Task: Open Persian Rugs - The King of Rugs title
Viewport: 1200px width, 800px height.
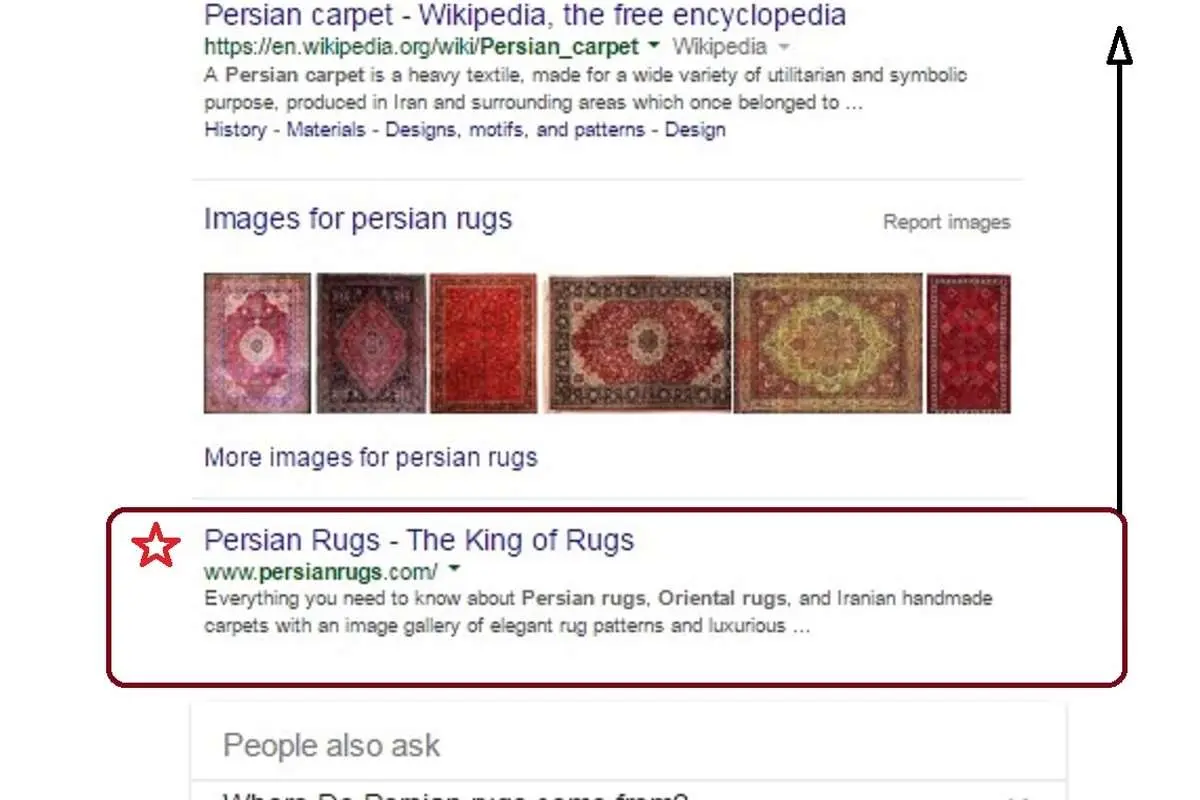Action: [x=419, y=541]
